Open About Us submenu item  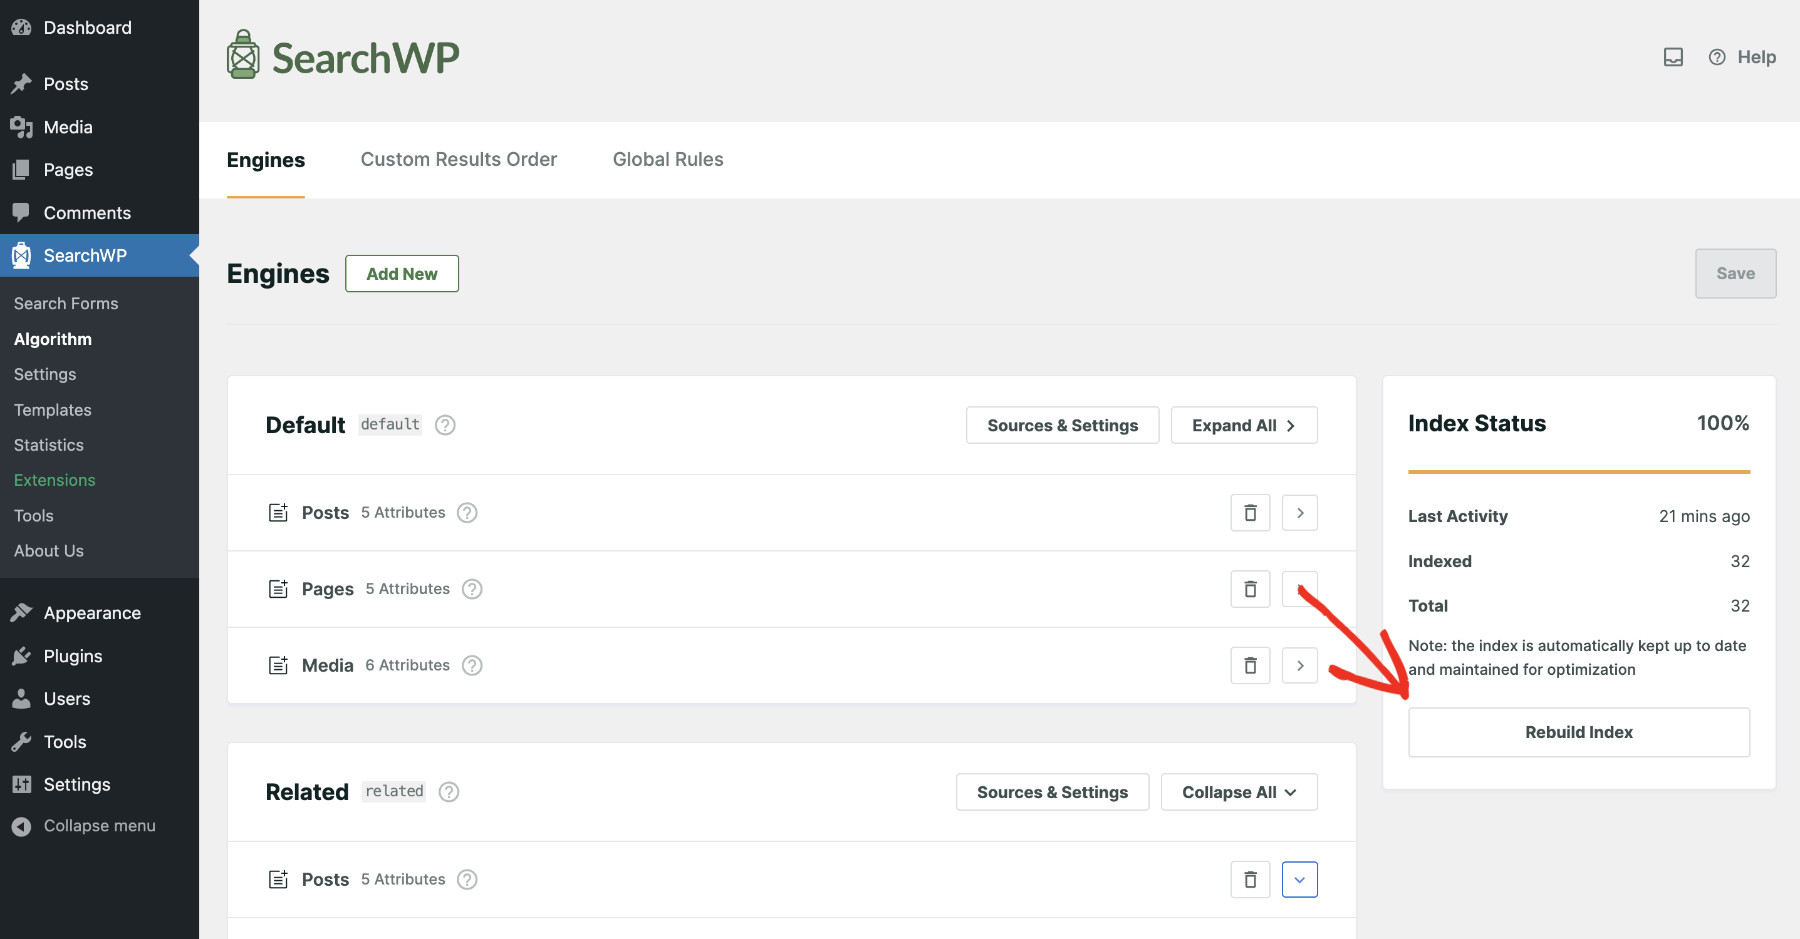[49, 551]
